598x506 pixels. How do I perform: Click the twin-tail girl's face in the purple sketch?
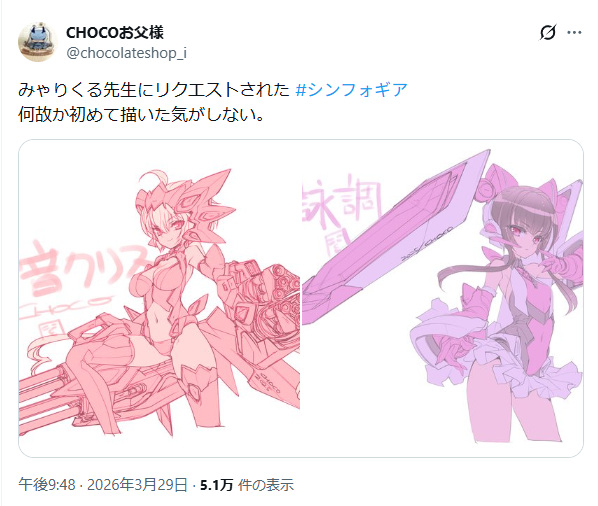coord(523,235)
